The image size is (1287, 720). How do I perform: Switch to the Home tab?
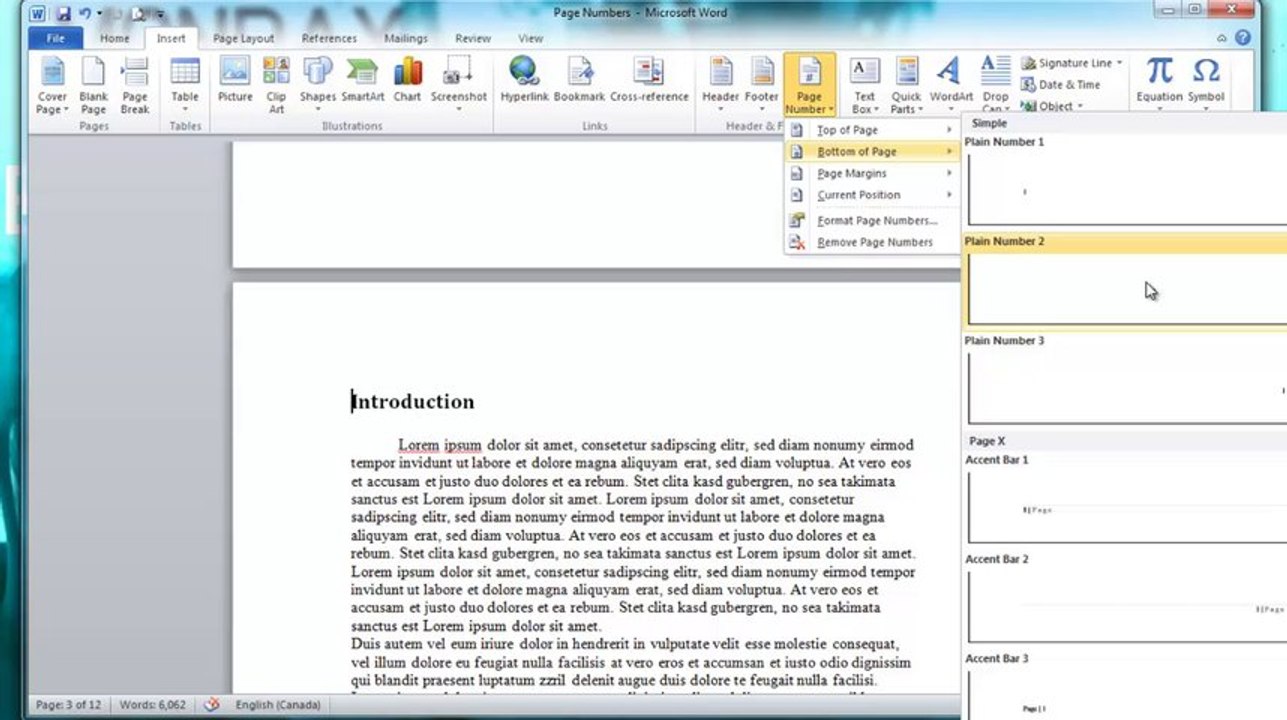(x=114, y=38)
